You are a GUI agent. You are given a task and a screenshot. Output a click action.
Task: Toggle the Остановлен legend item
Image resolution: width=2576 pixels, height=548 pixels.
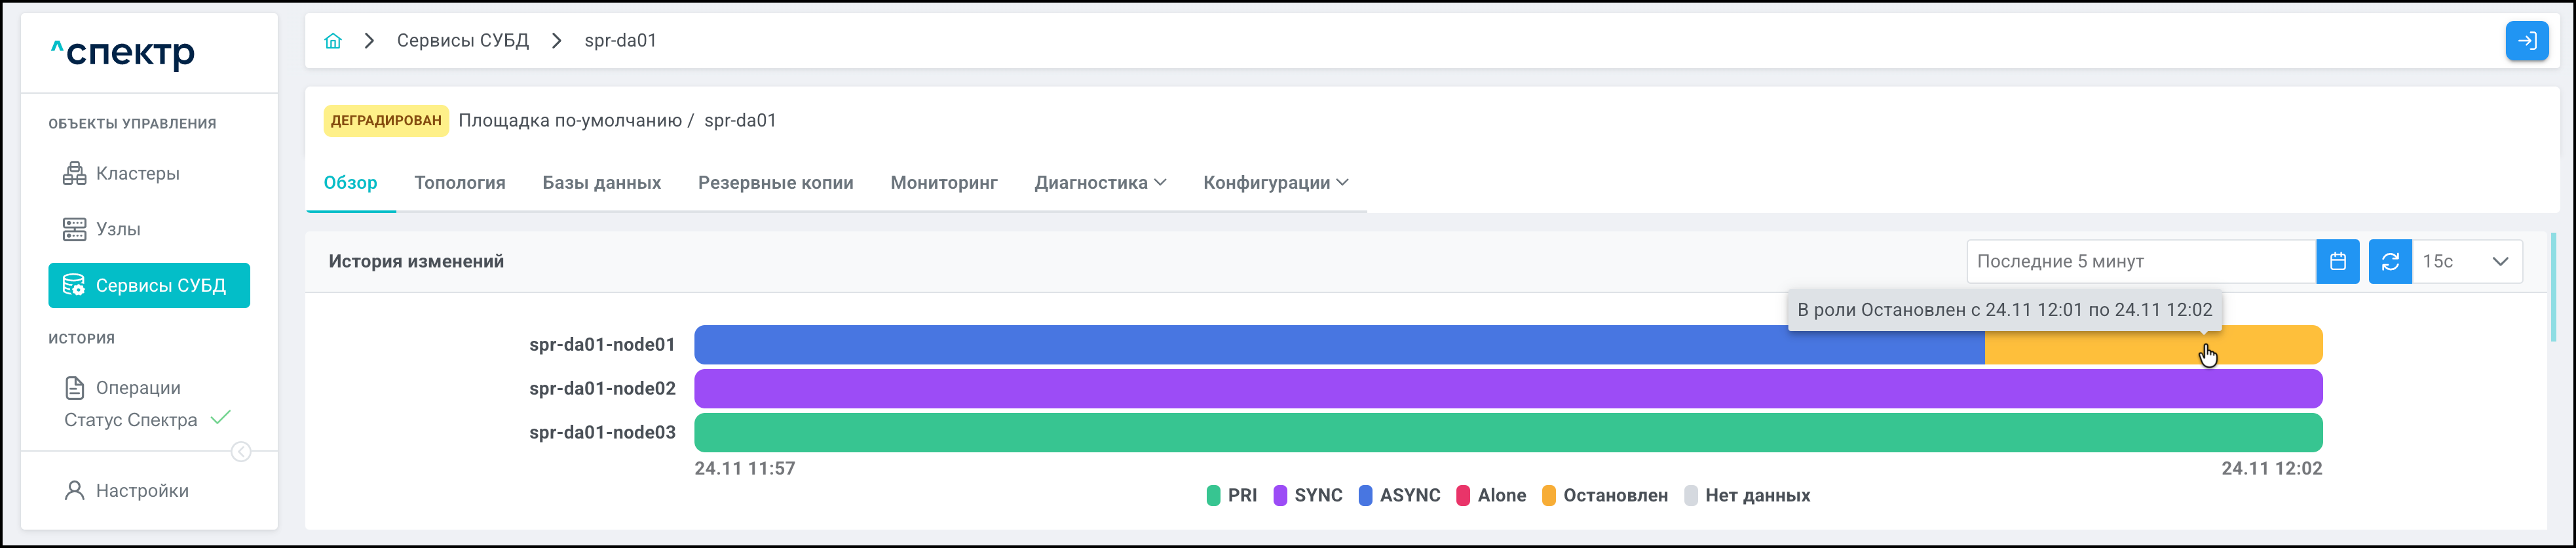[x=1605, y=496]
